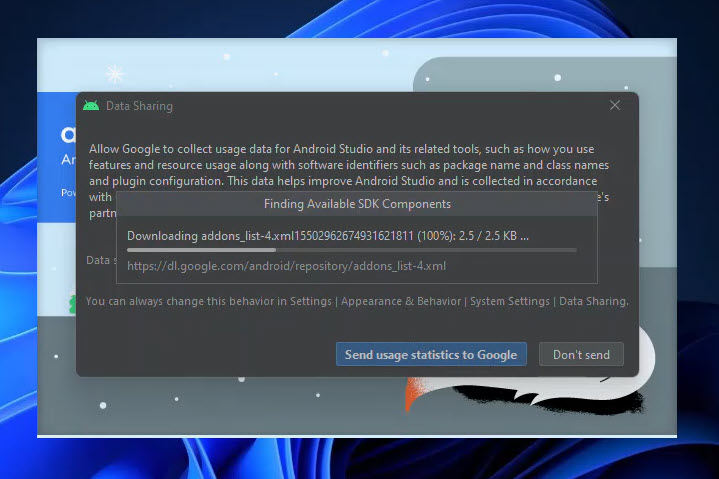This screenshot has width=719, height=479.
Task: Click Send usage statistics to Google button
Action: (x=431, y=354)
